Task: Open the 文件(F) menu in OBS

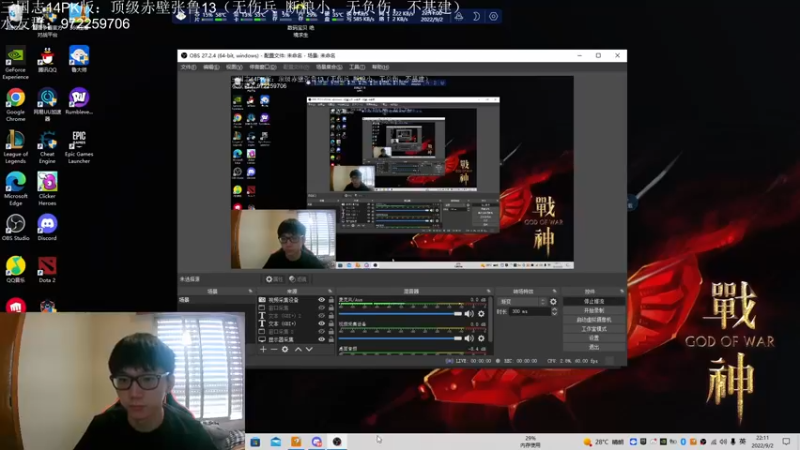Action: point(188,67)
